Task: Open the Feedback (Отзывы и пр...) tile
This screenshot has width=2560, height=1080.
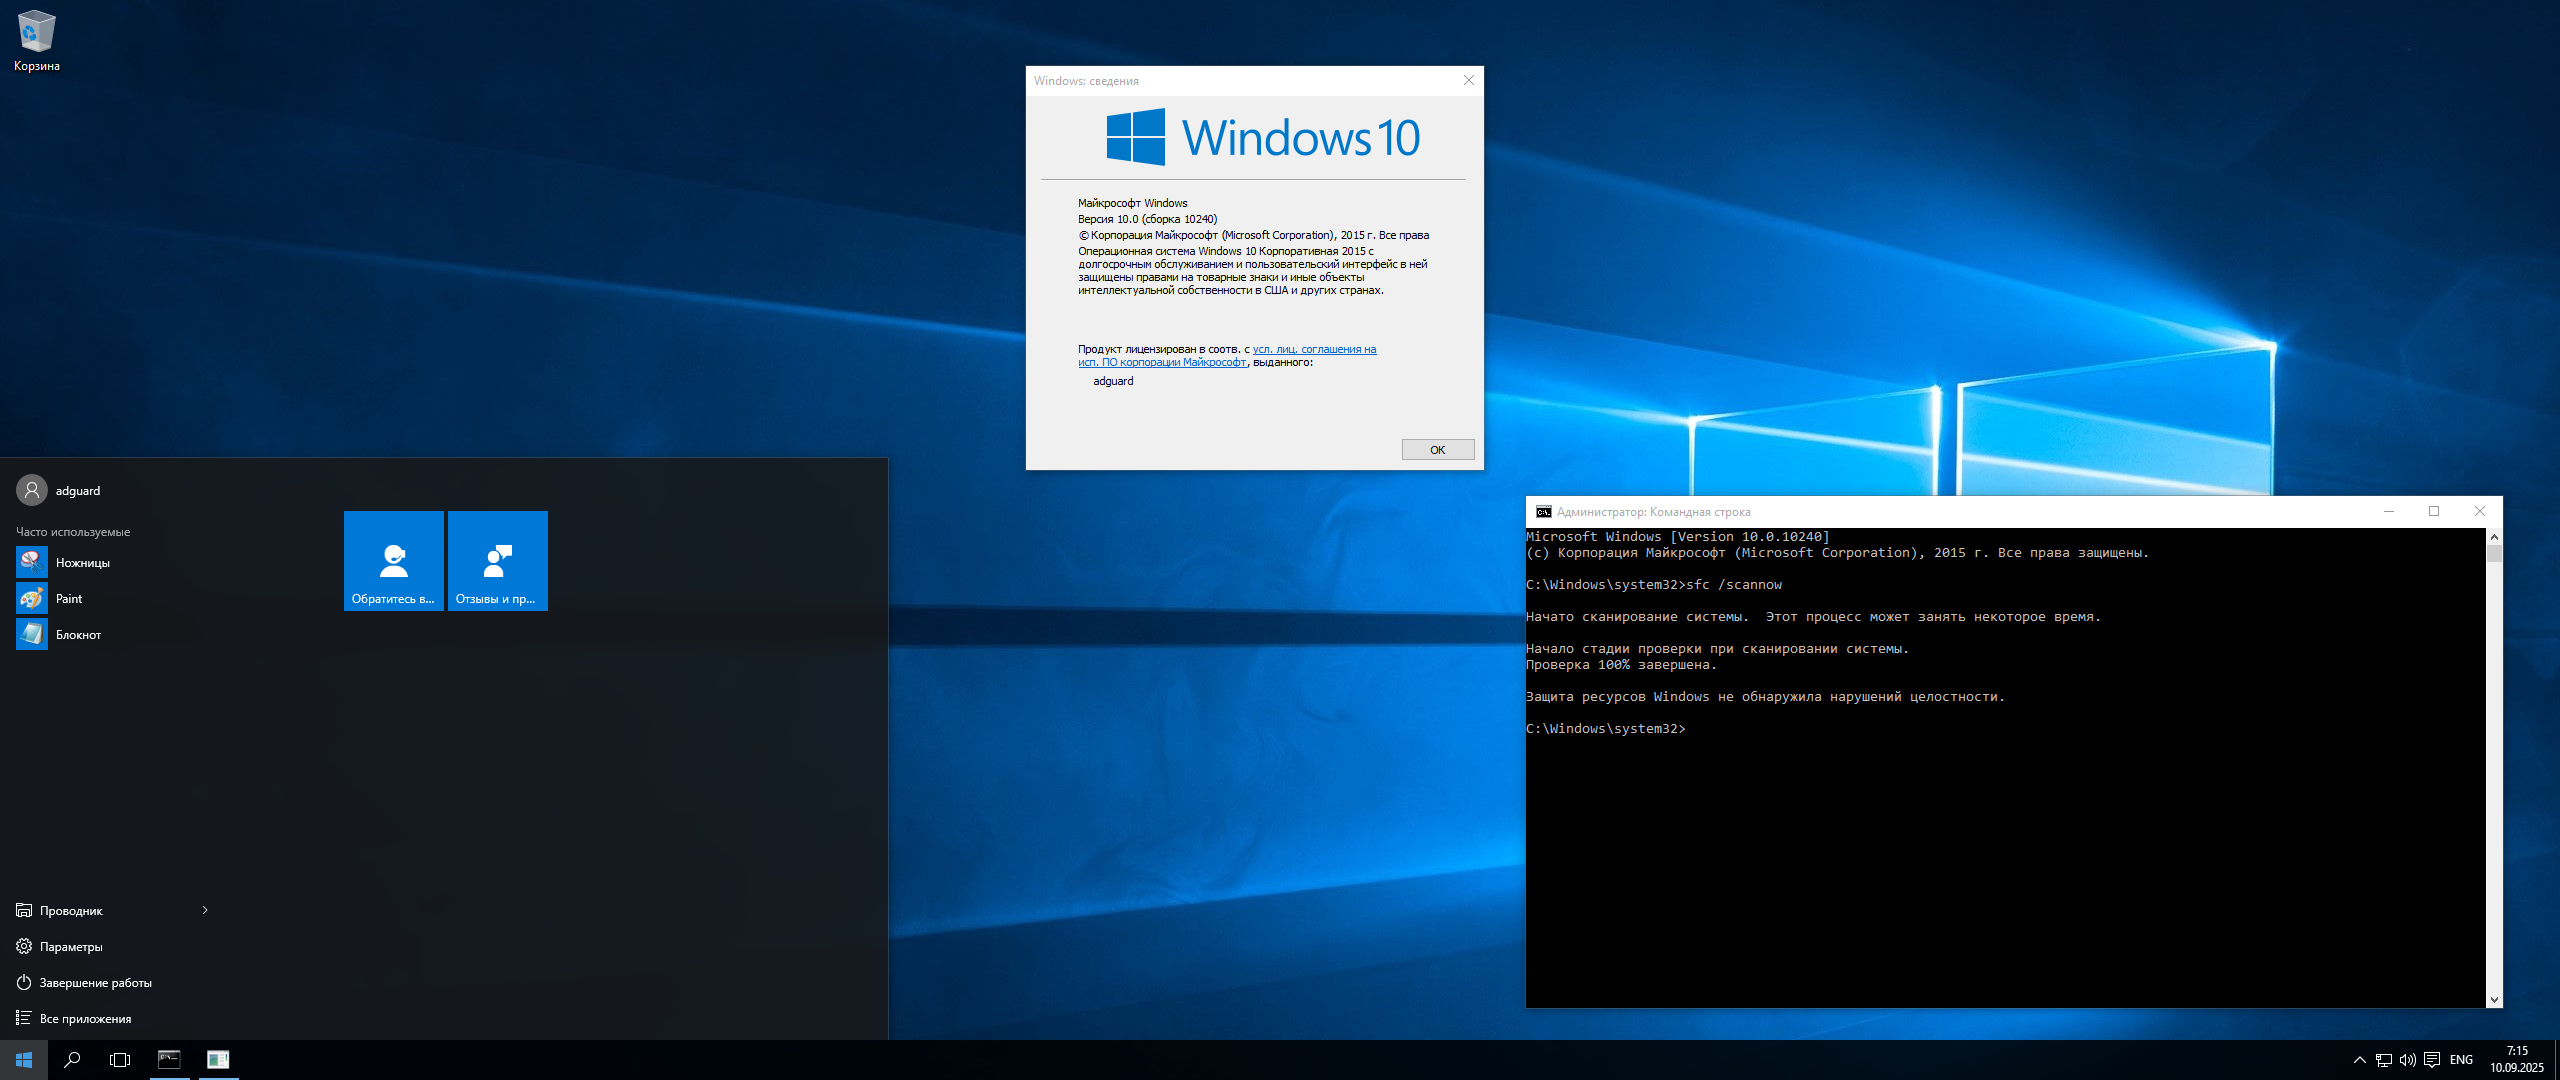Action: 498,560
